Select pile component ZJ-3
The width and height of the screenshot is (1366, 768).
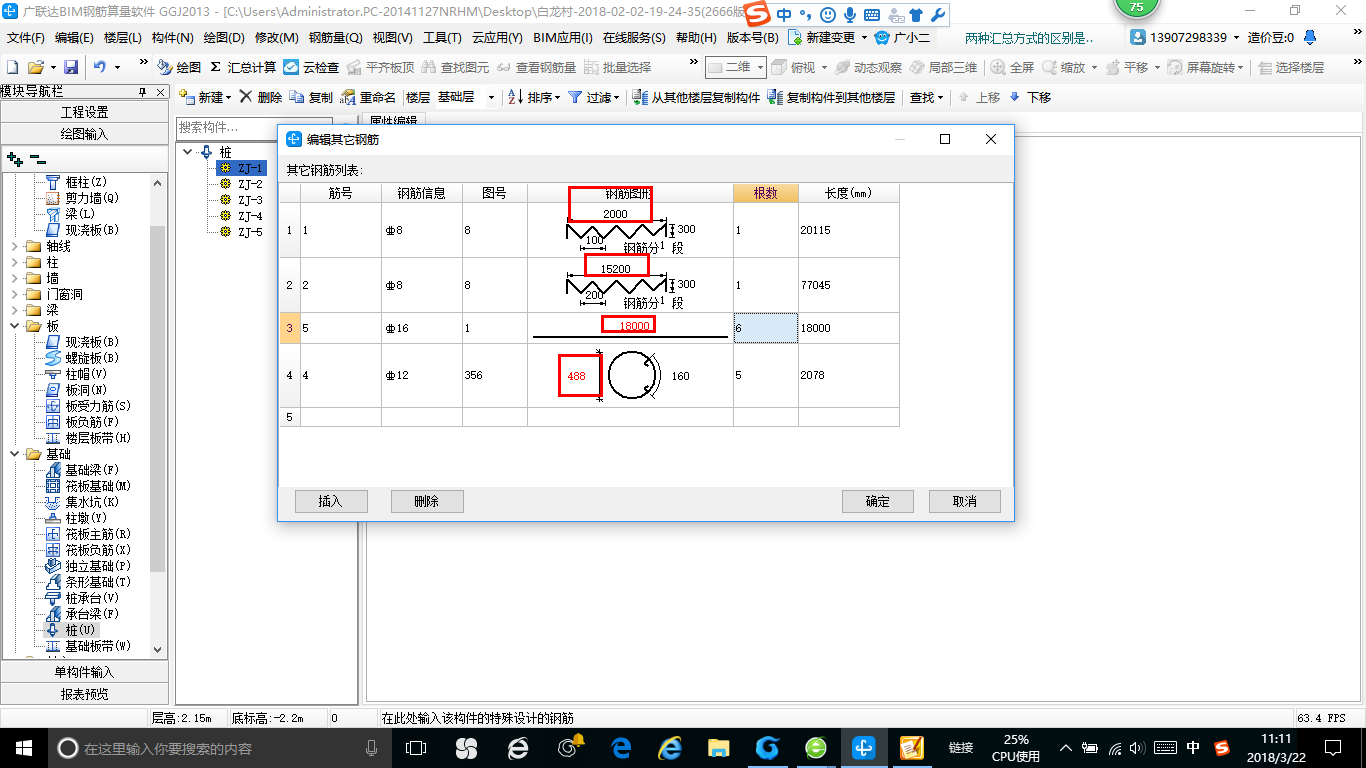click(250, 200)
